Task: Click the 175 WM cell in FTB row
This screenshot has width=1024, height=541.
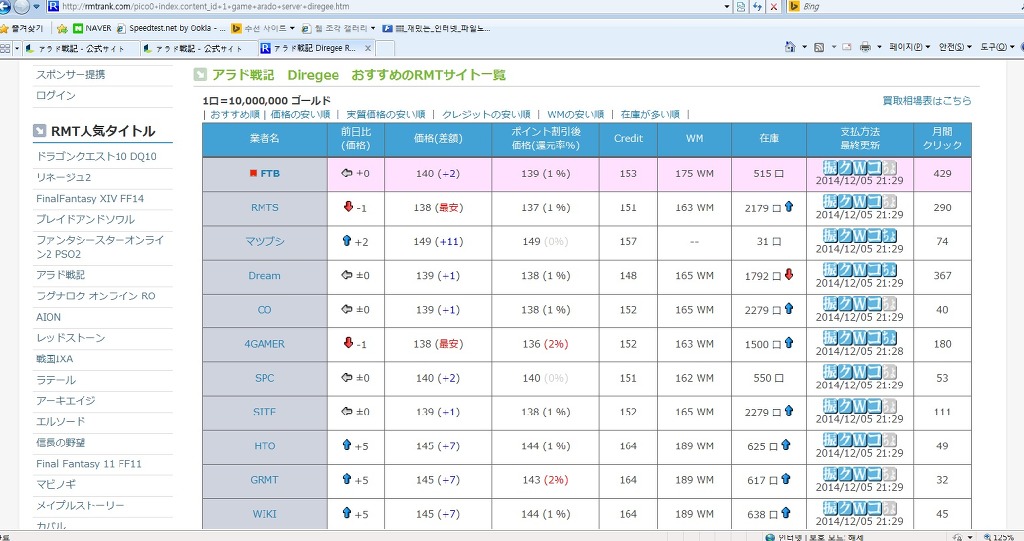Action: [694, 173]
